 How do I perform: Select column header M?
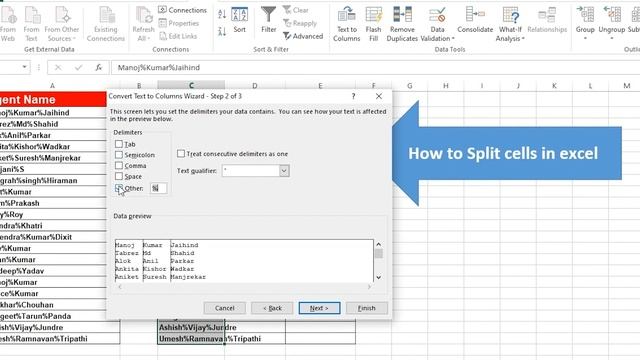pos(627,86)
